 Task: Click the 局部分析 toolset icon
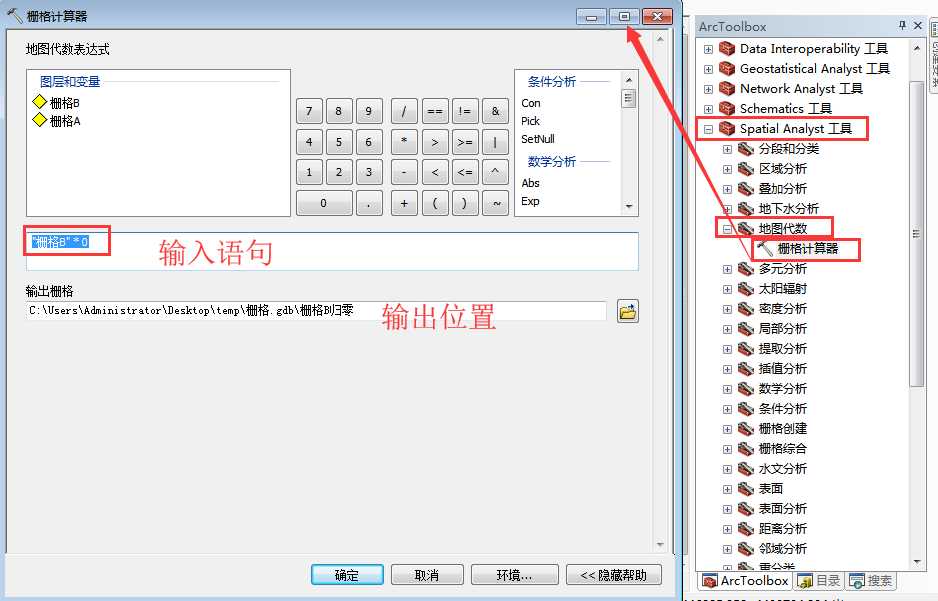[745, 329]
